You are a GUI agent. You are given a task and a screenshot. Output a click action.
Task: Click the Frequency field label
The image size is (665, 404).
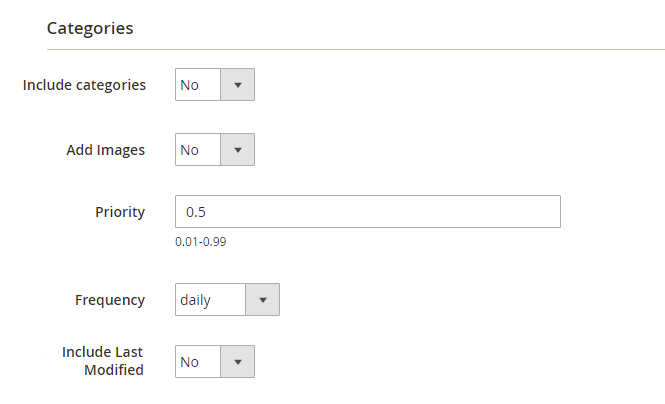pos(110,300)
